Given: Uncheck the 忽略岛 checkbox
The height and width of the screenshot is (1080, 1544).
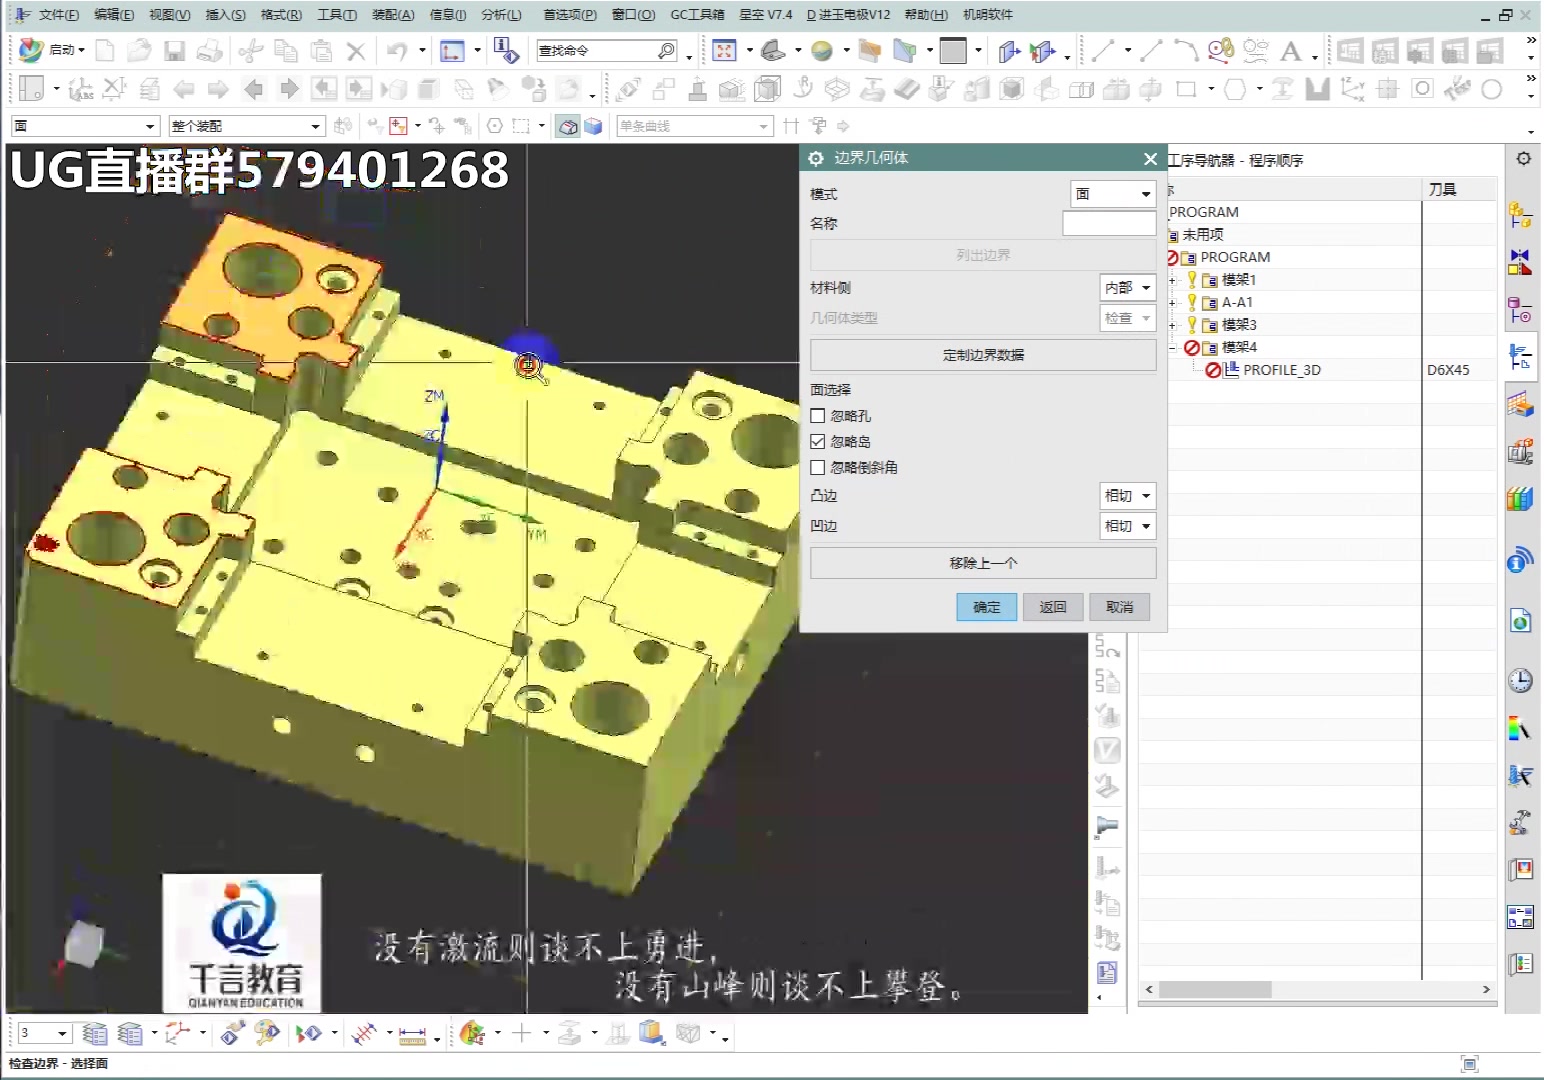Looking at the screenshot, I should pyautogui.click(x=817, y=441).
